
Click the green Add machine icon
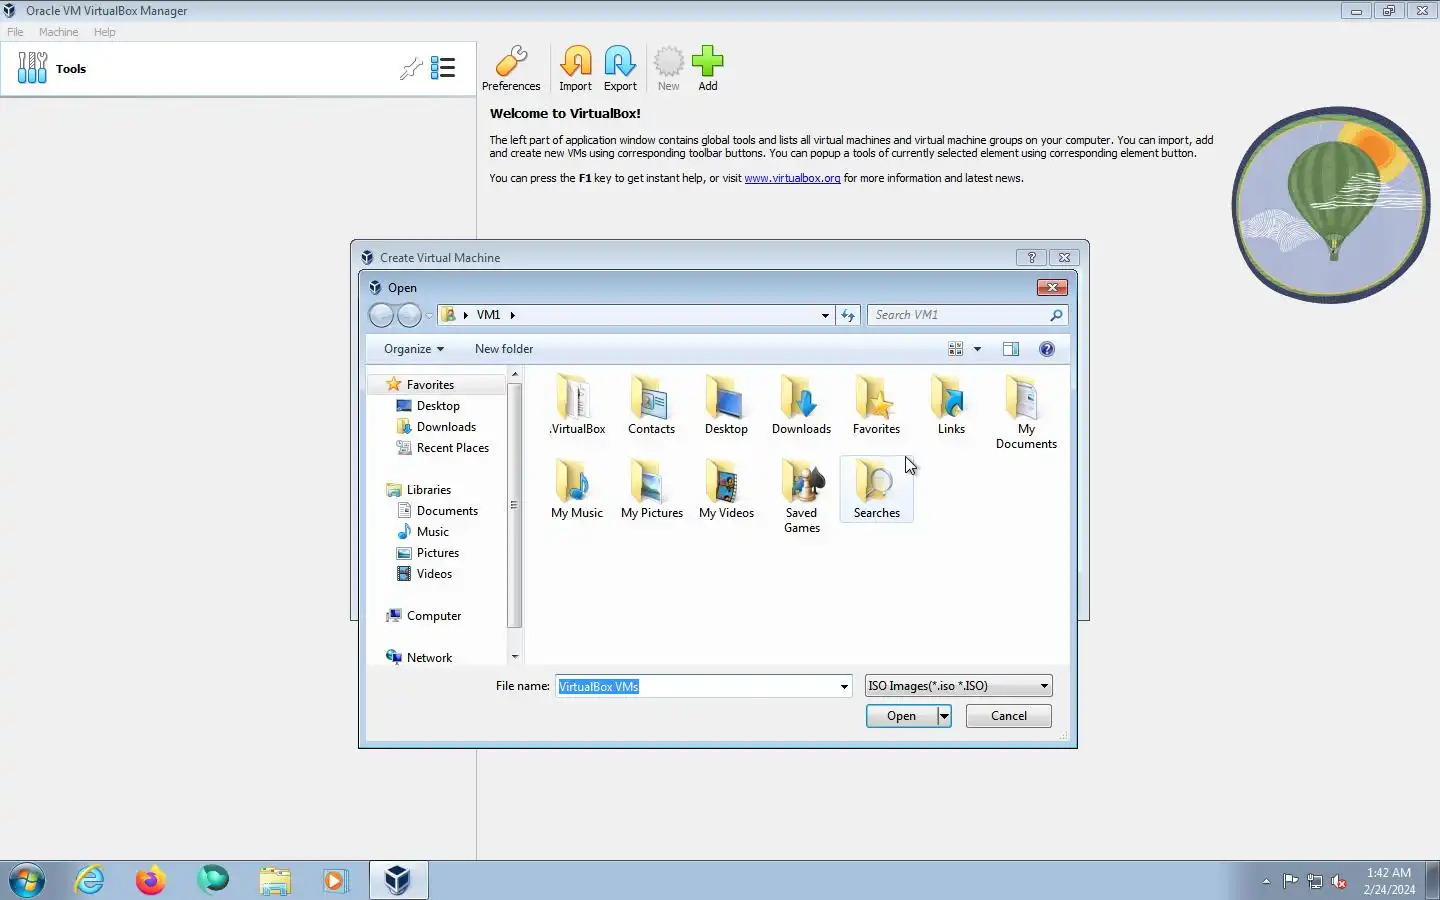click(707, 68)
